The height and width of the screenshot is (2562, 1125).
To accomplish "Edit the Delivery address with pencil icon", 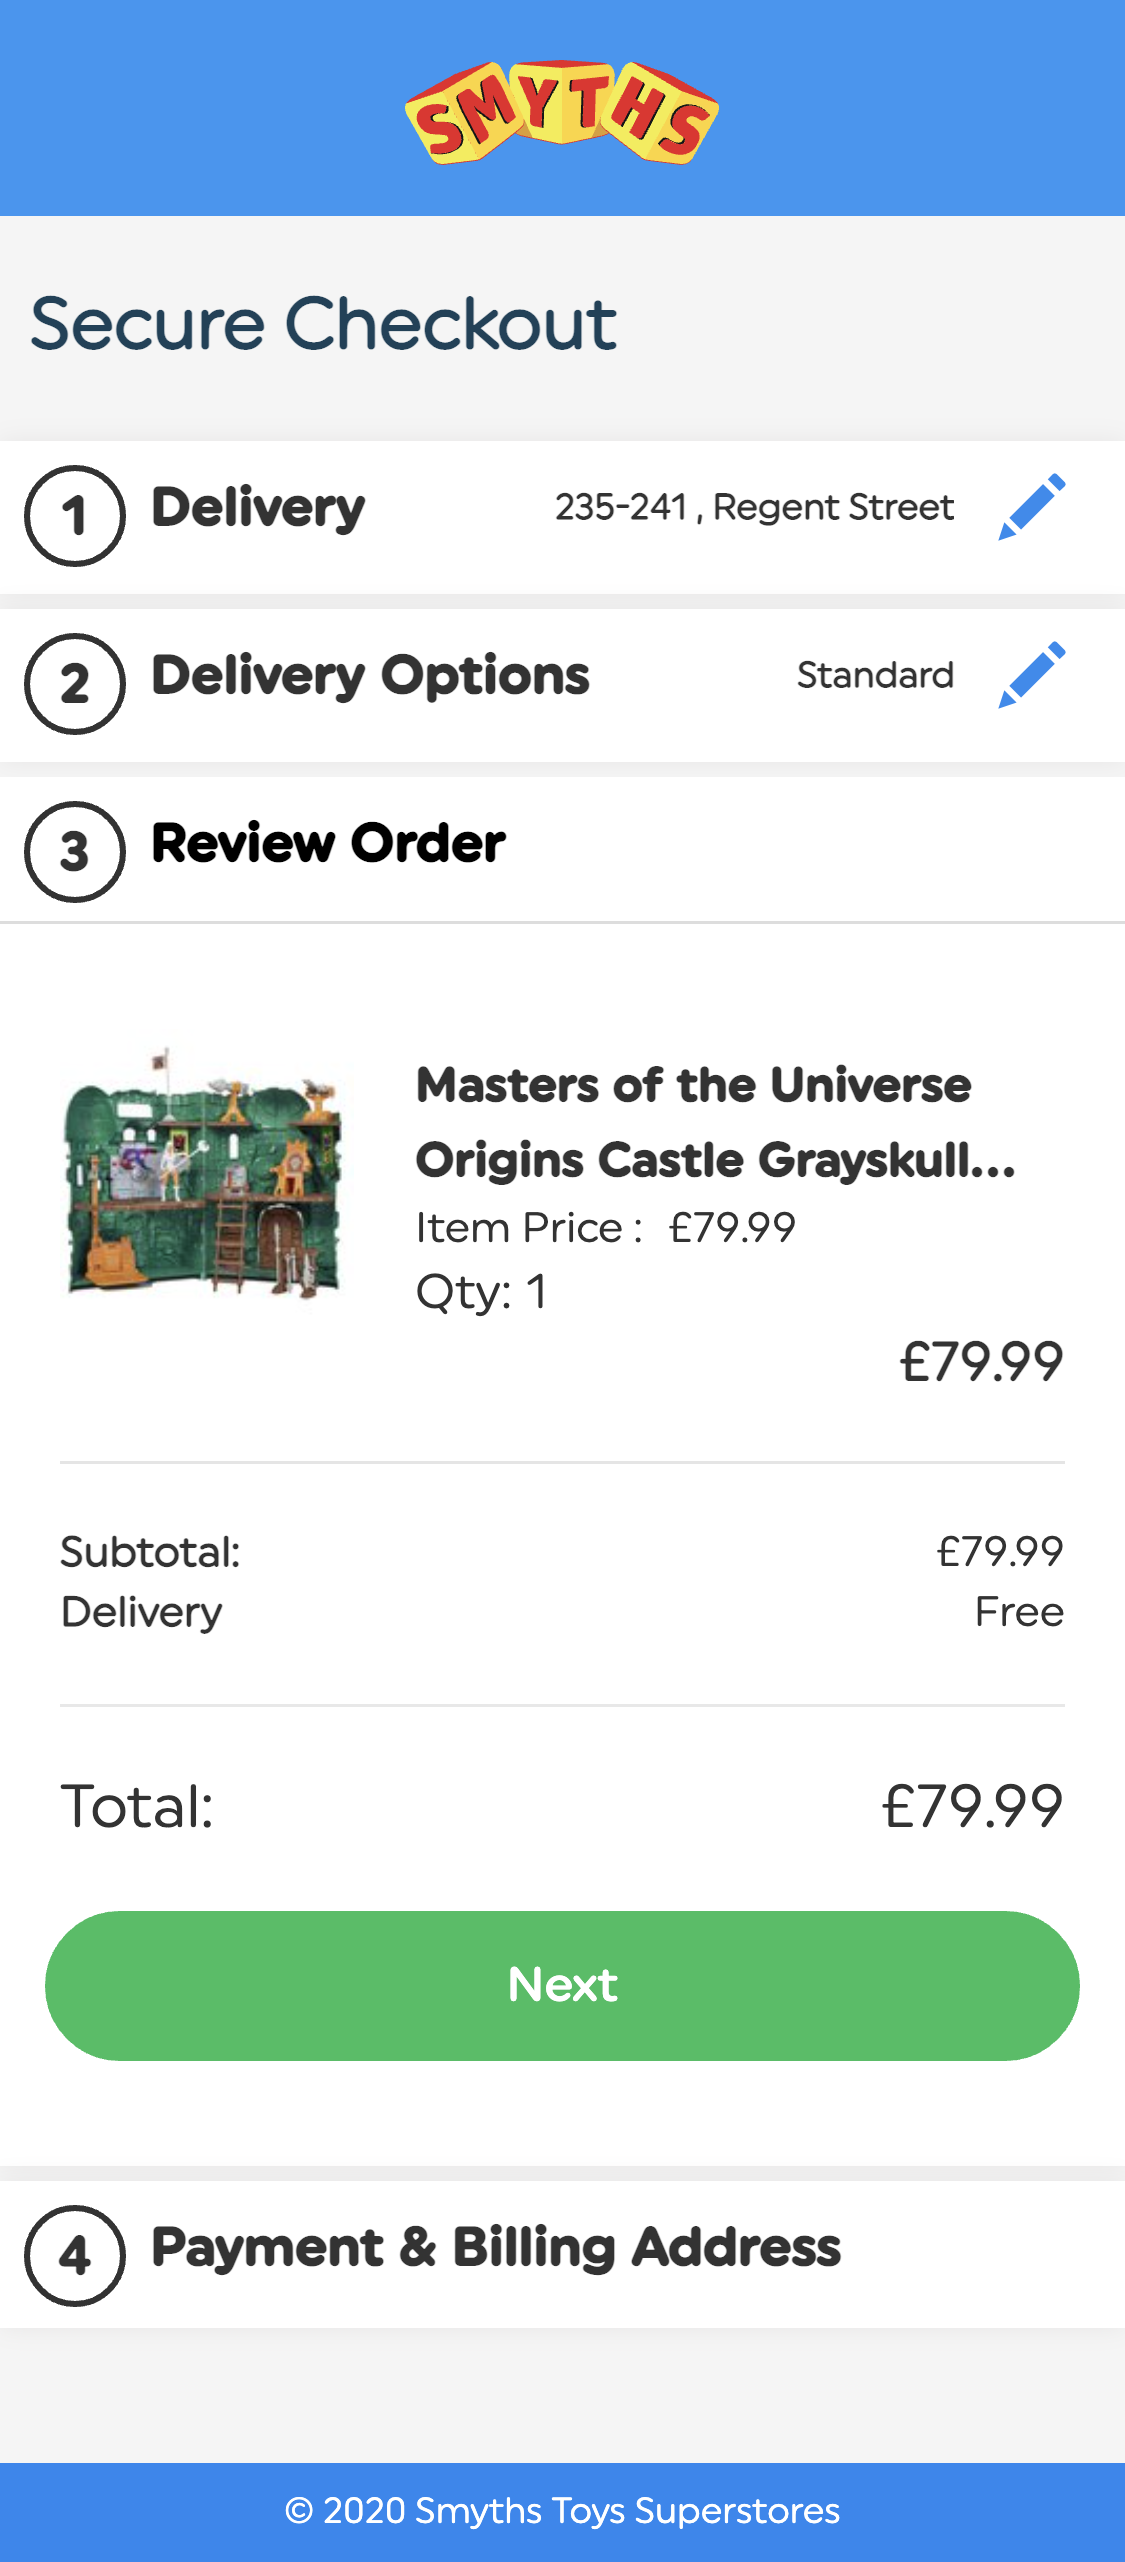I will tap(1032, 507).
